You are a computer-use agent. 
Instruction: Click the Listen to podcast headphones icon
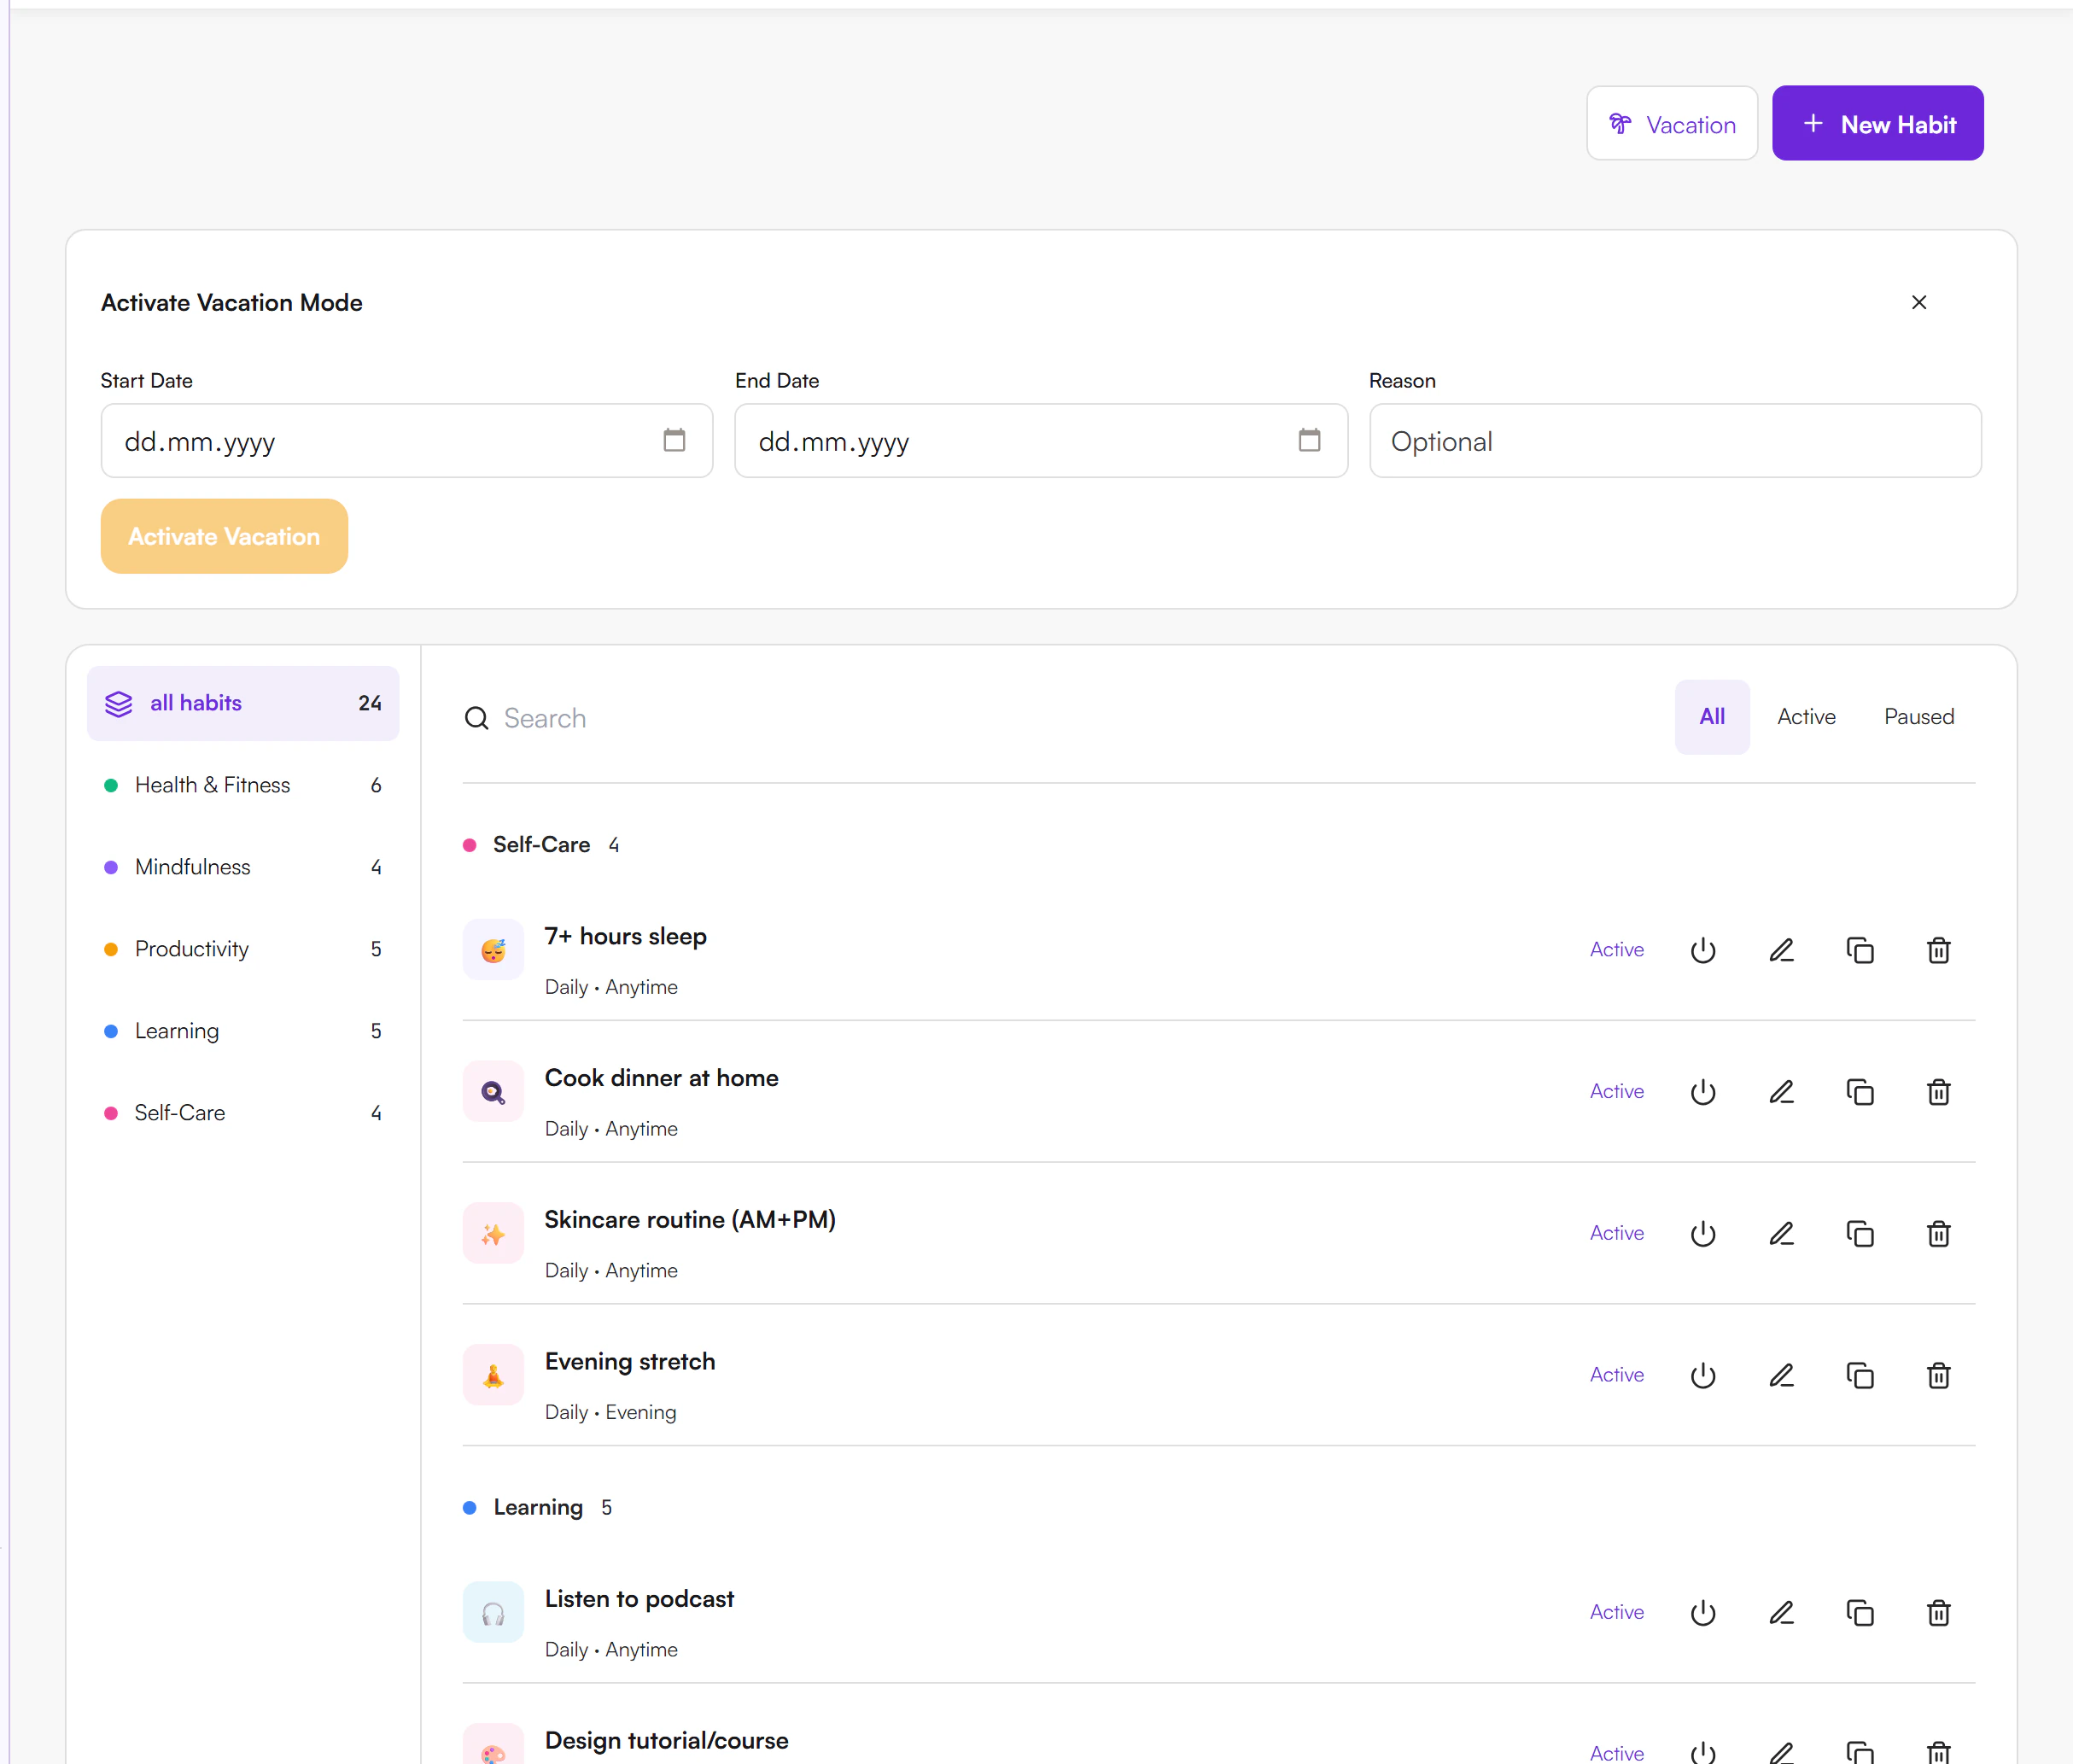click(x=493, y=1612)
